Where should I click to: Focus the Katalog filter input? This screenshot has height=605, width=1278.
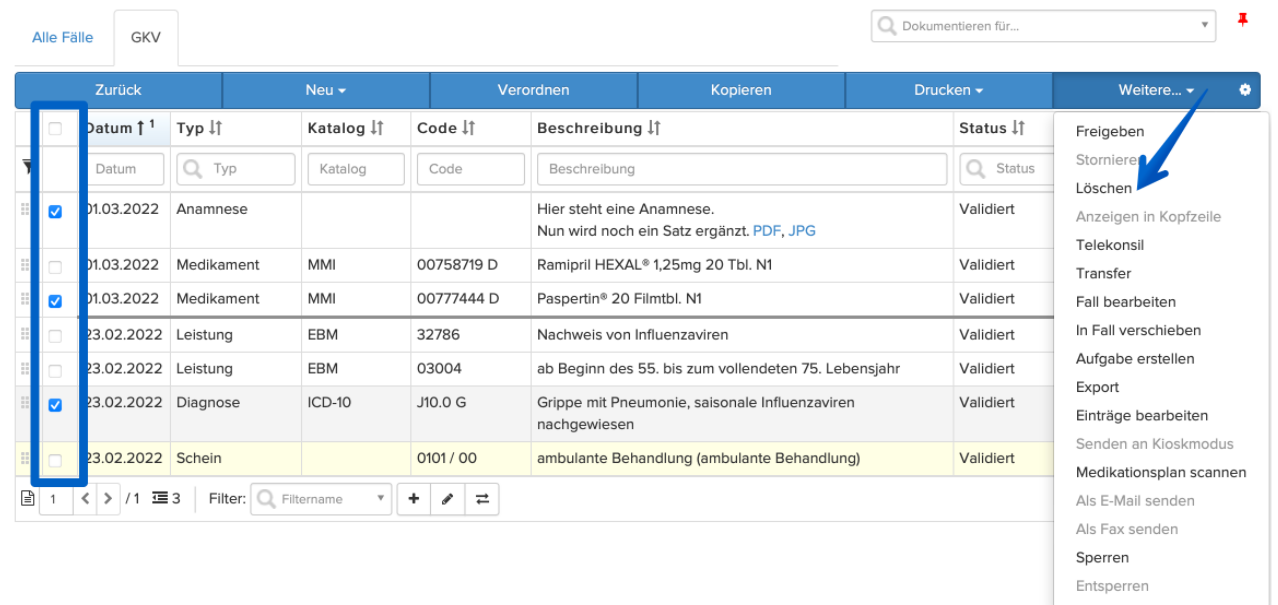point(356,169)
